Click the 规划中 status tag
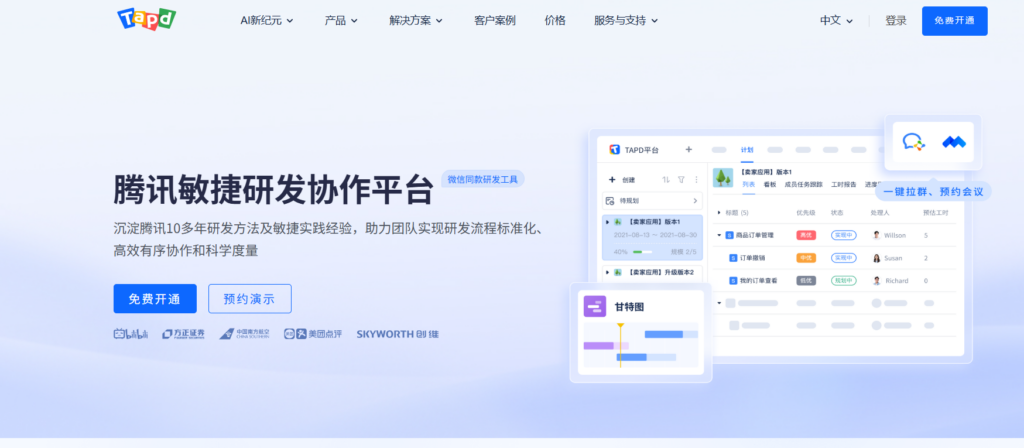1024x448 pixels. (843, 281)
